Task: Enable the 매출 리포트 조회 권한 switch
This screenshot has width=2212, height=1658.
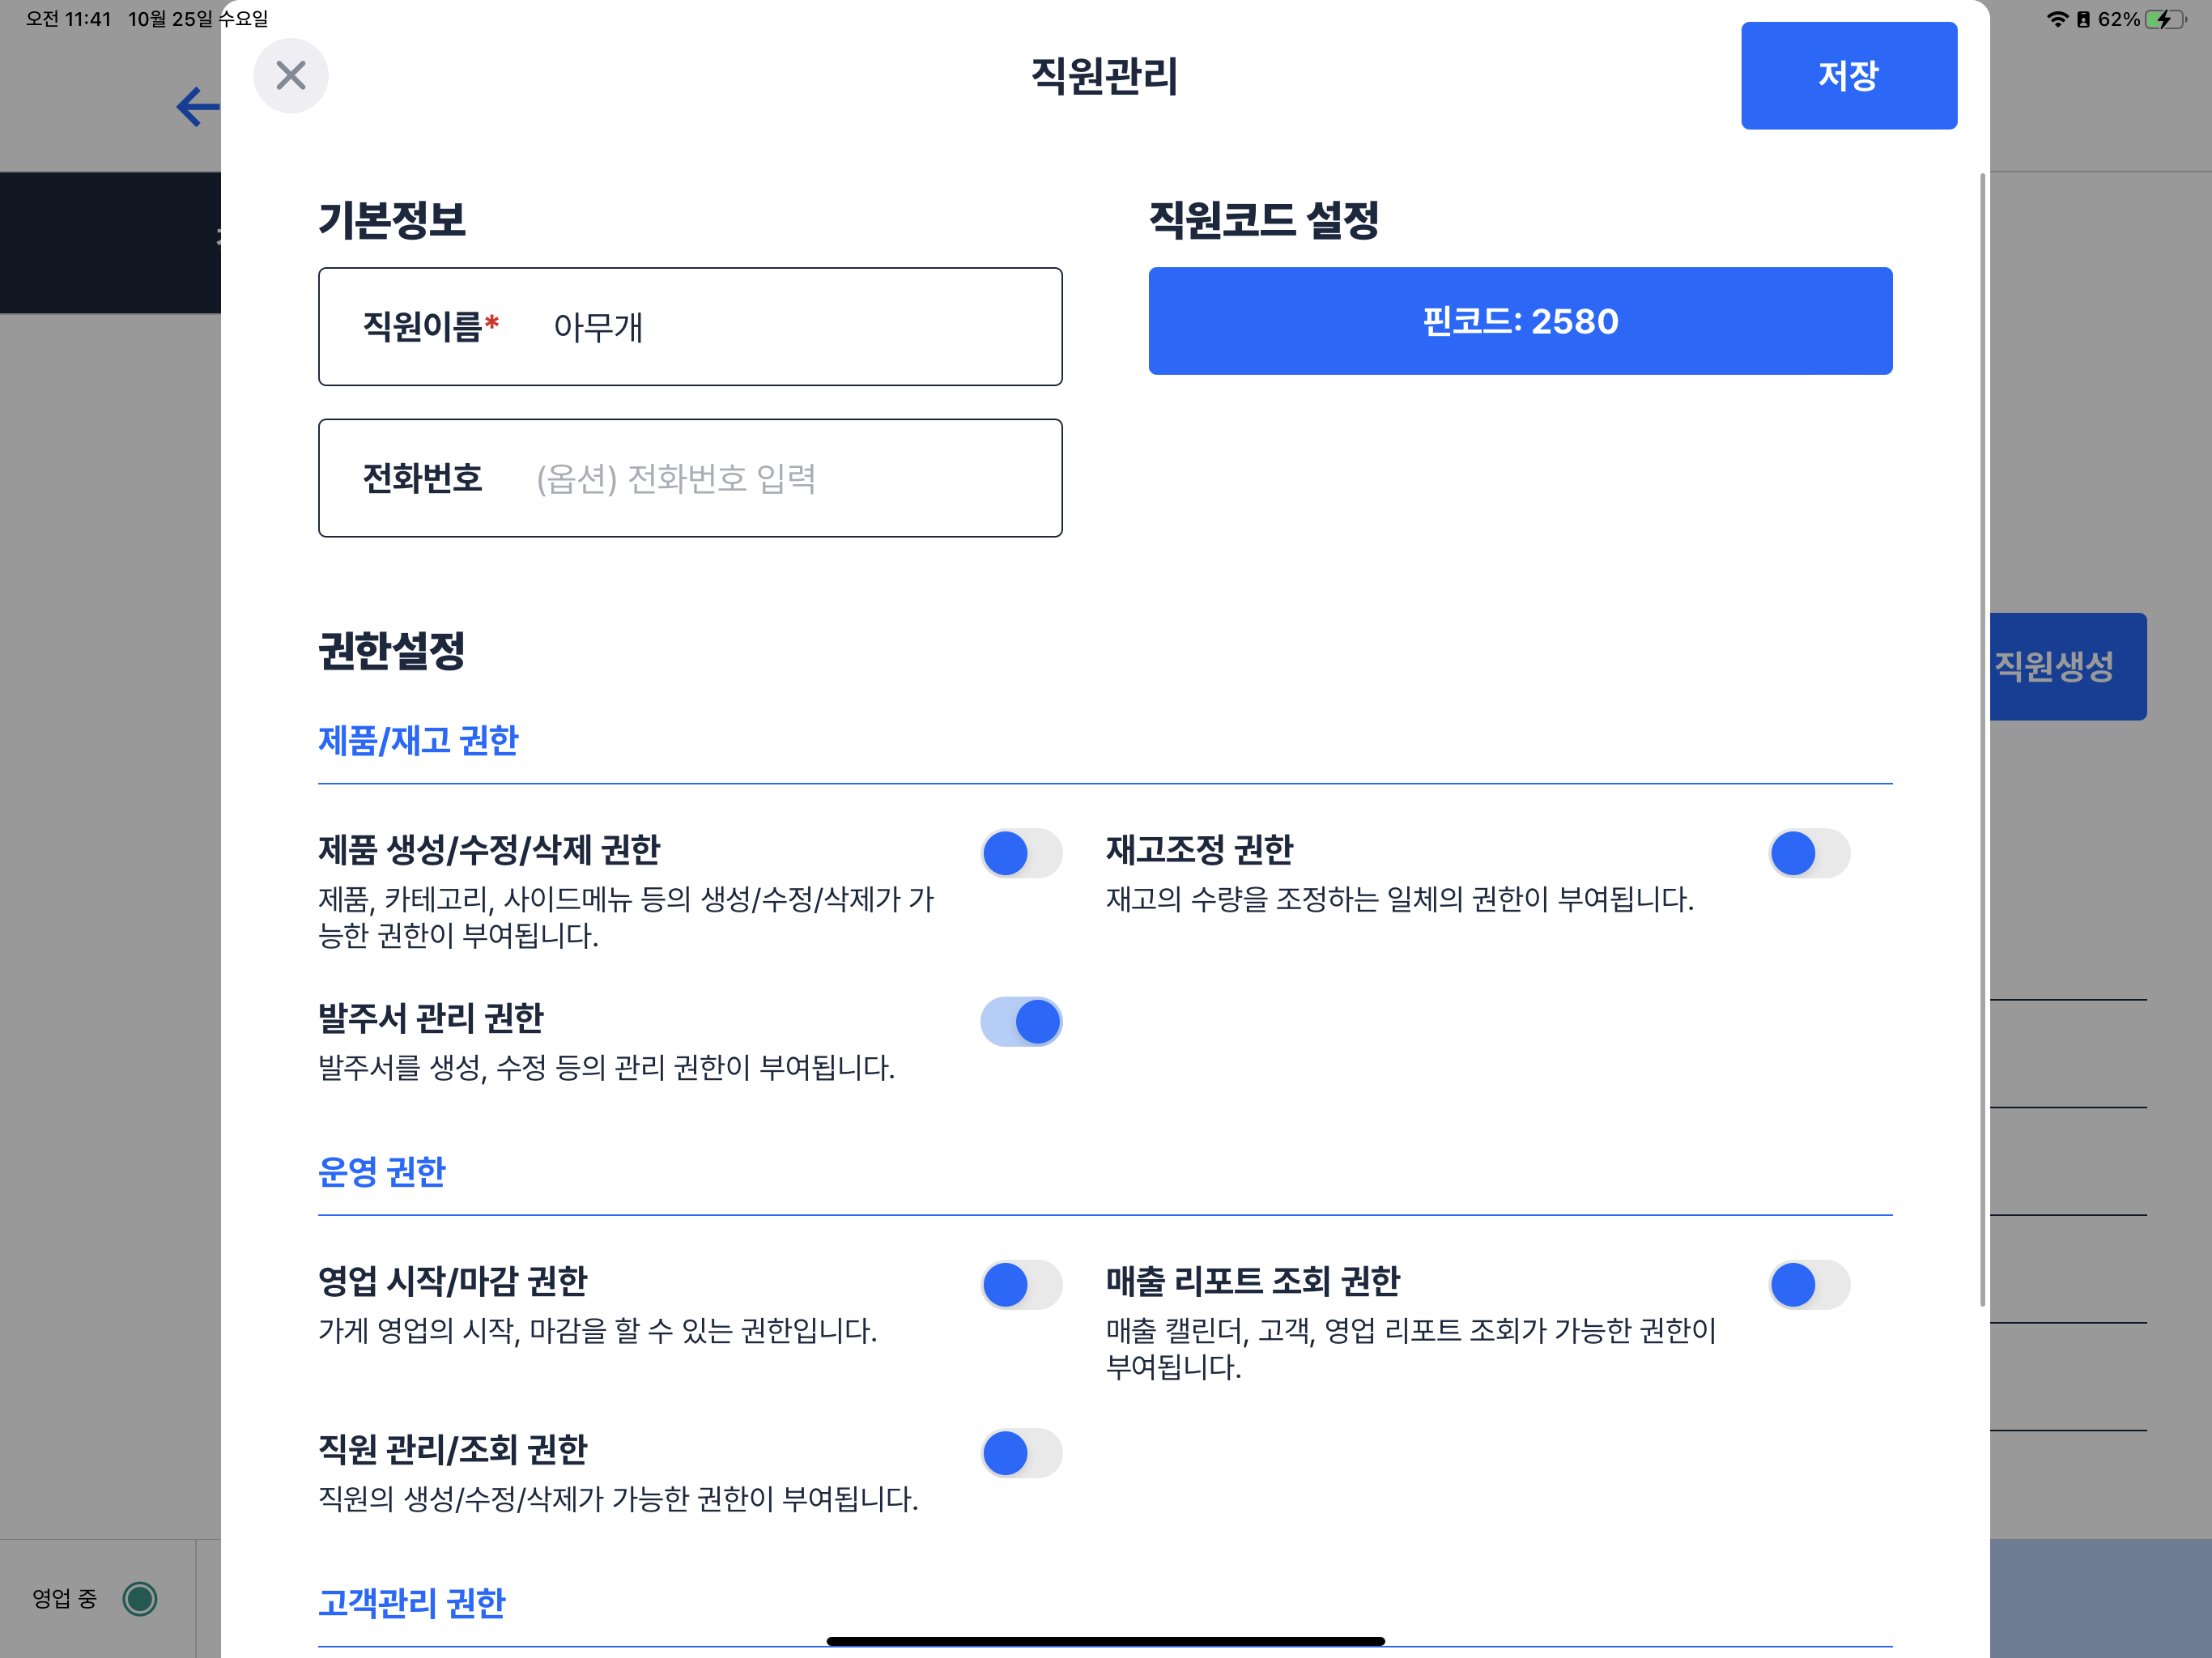Action: click(1809, 1285)
